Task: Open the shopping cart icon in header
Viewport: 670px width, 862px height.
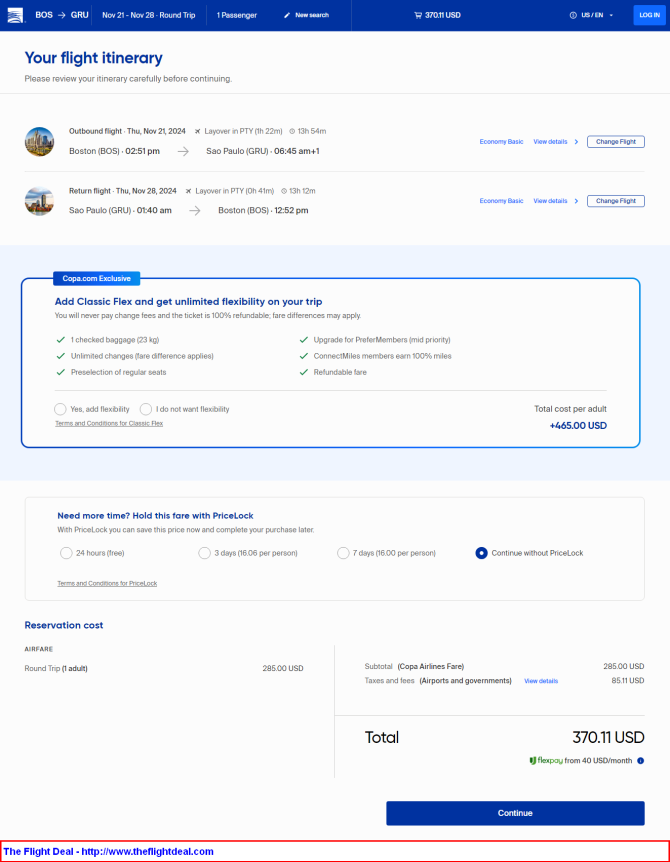Action: tap(418, 15)
